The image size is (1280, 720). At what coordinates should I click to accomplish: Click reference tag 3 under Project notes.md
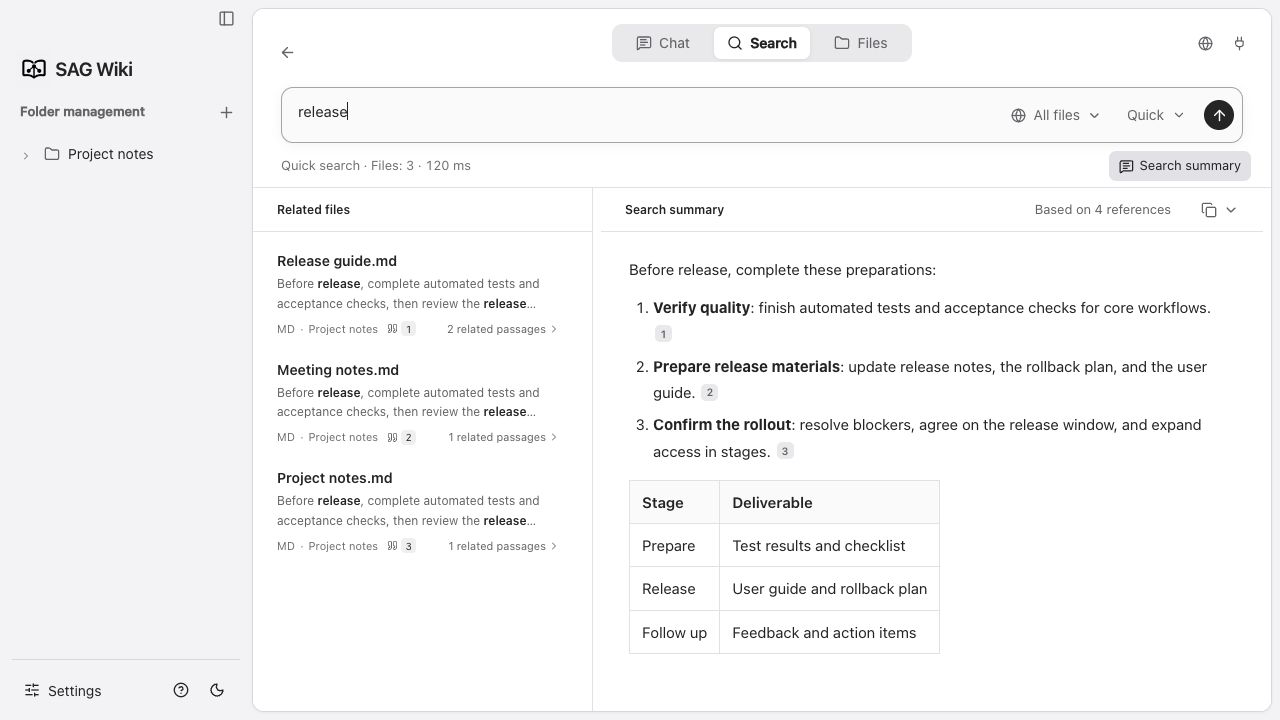(x=401, y=546)
